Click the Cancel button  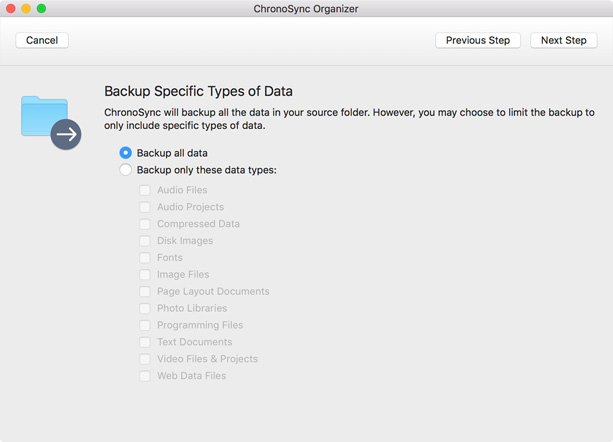click(x=42, y=40)
